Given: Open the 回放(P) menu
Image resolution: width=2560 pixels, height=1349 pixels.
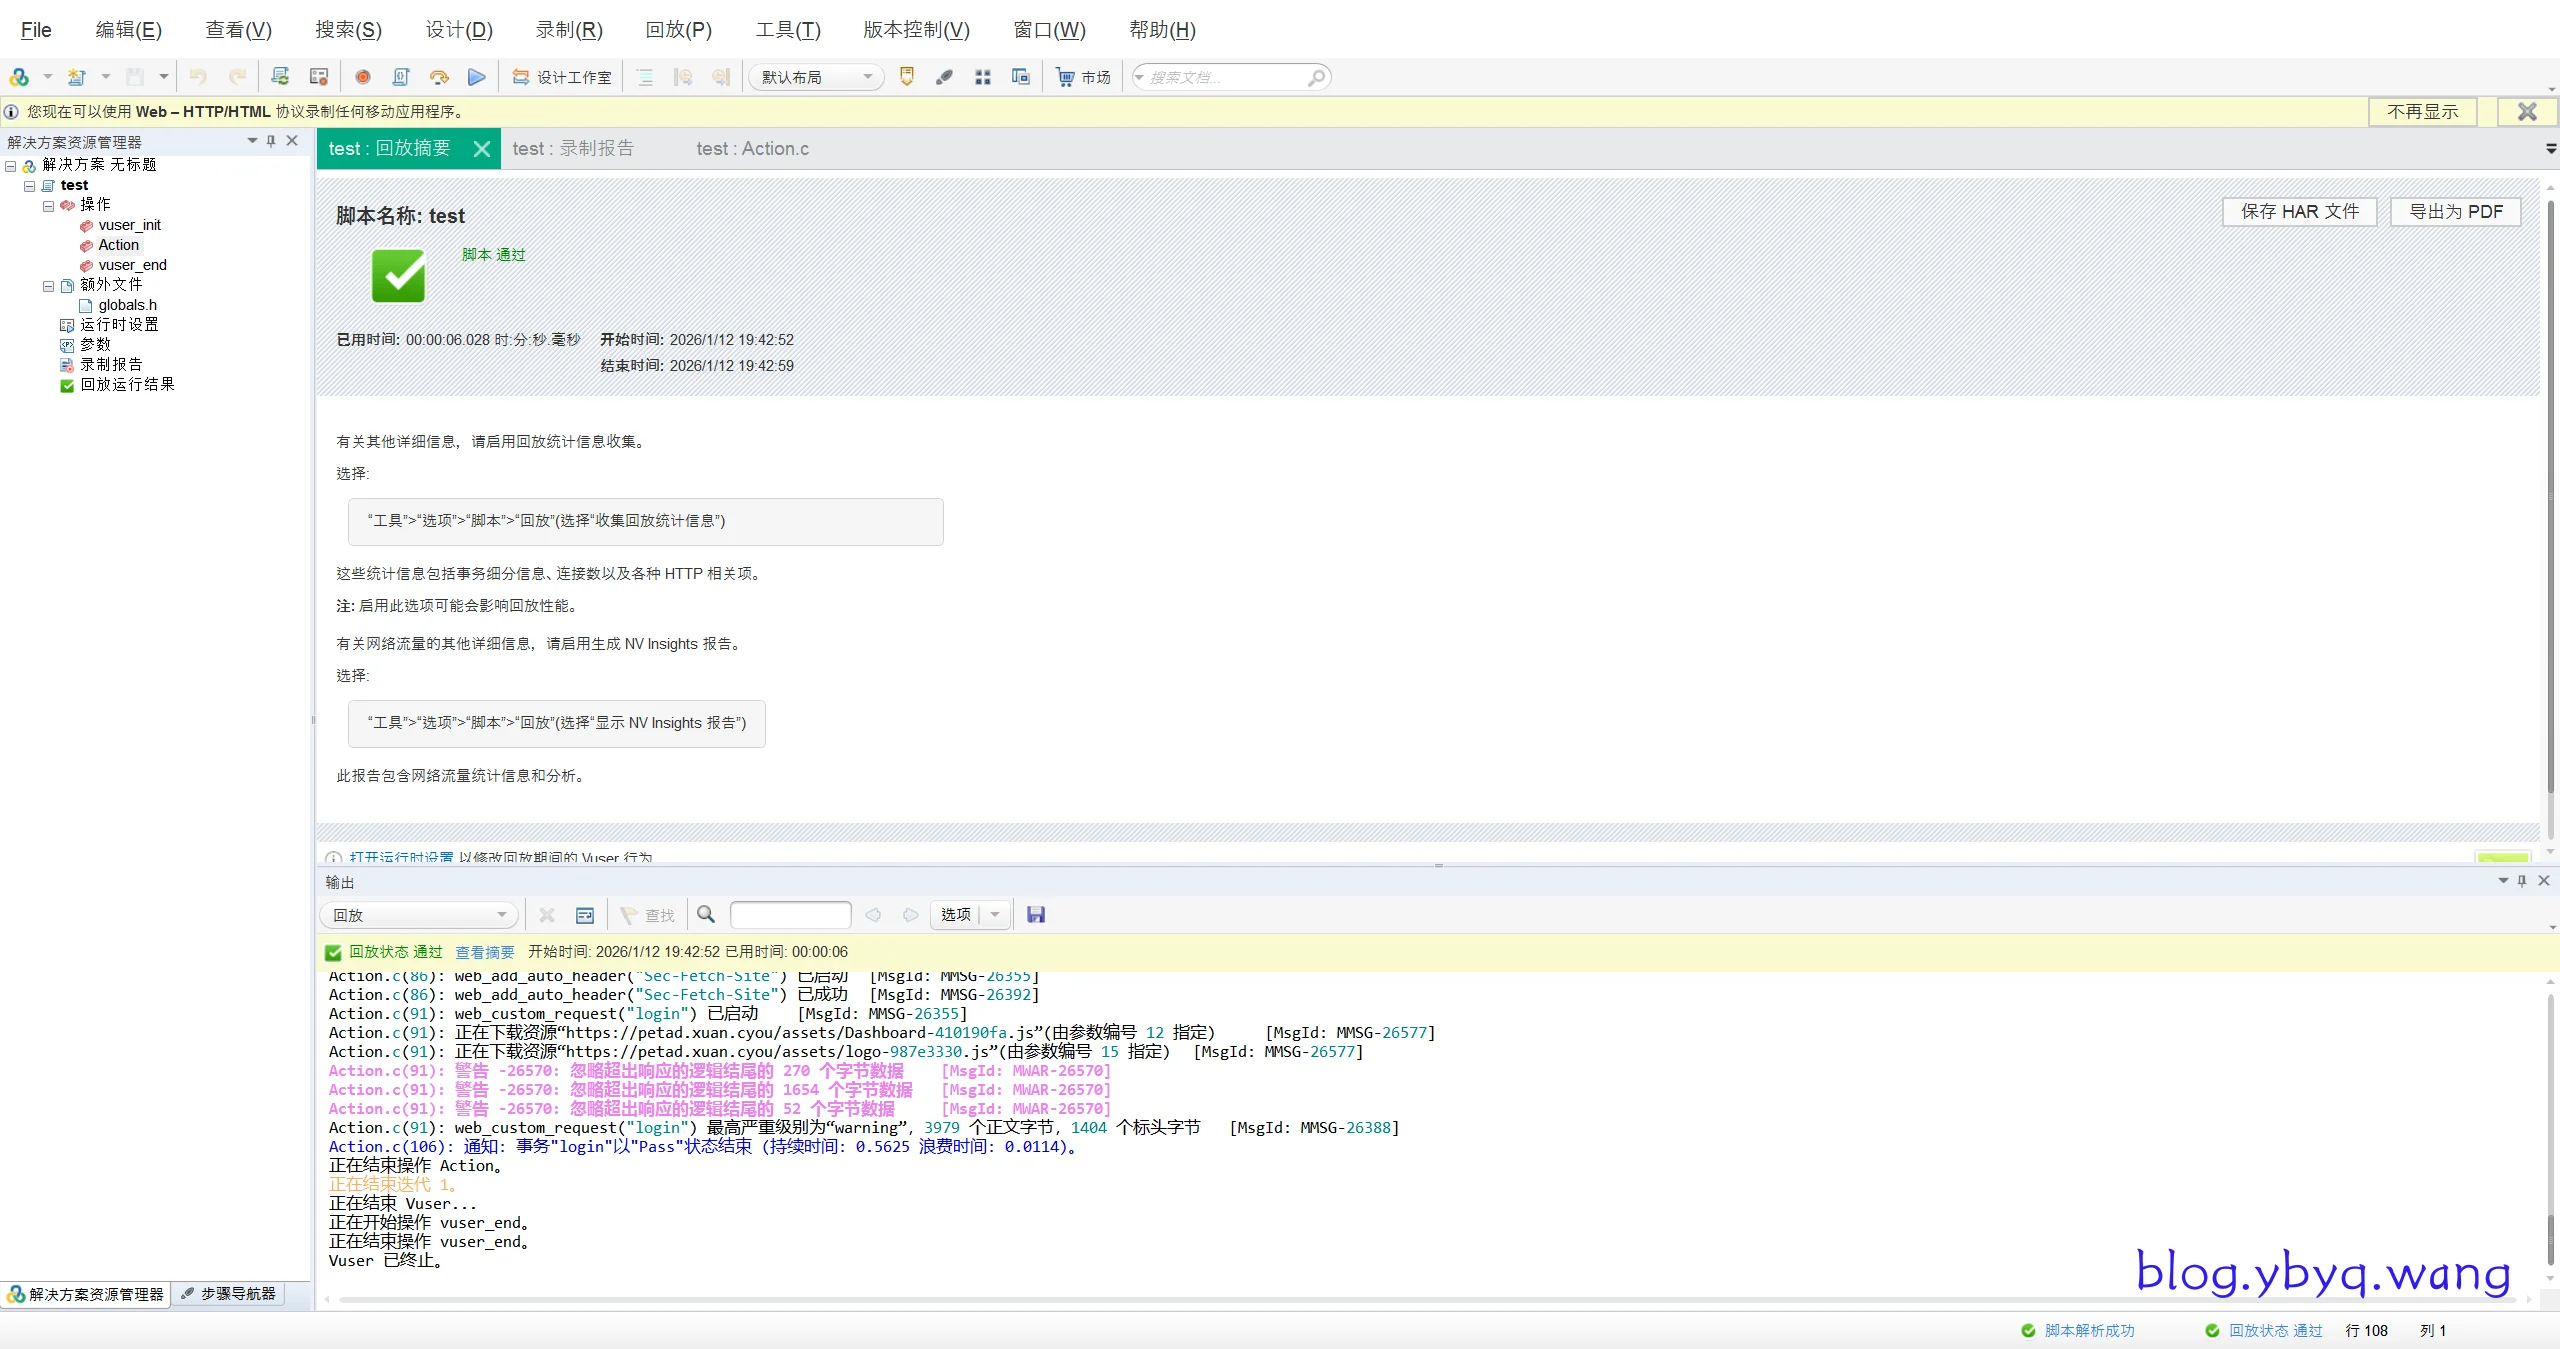Looking at the screenshot, I should point(678,30).
